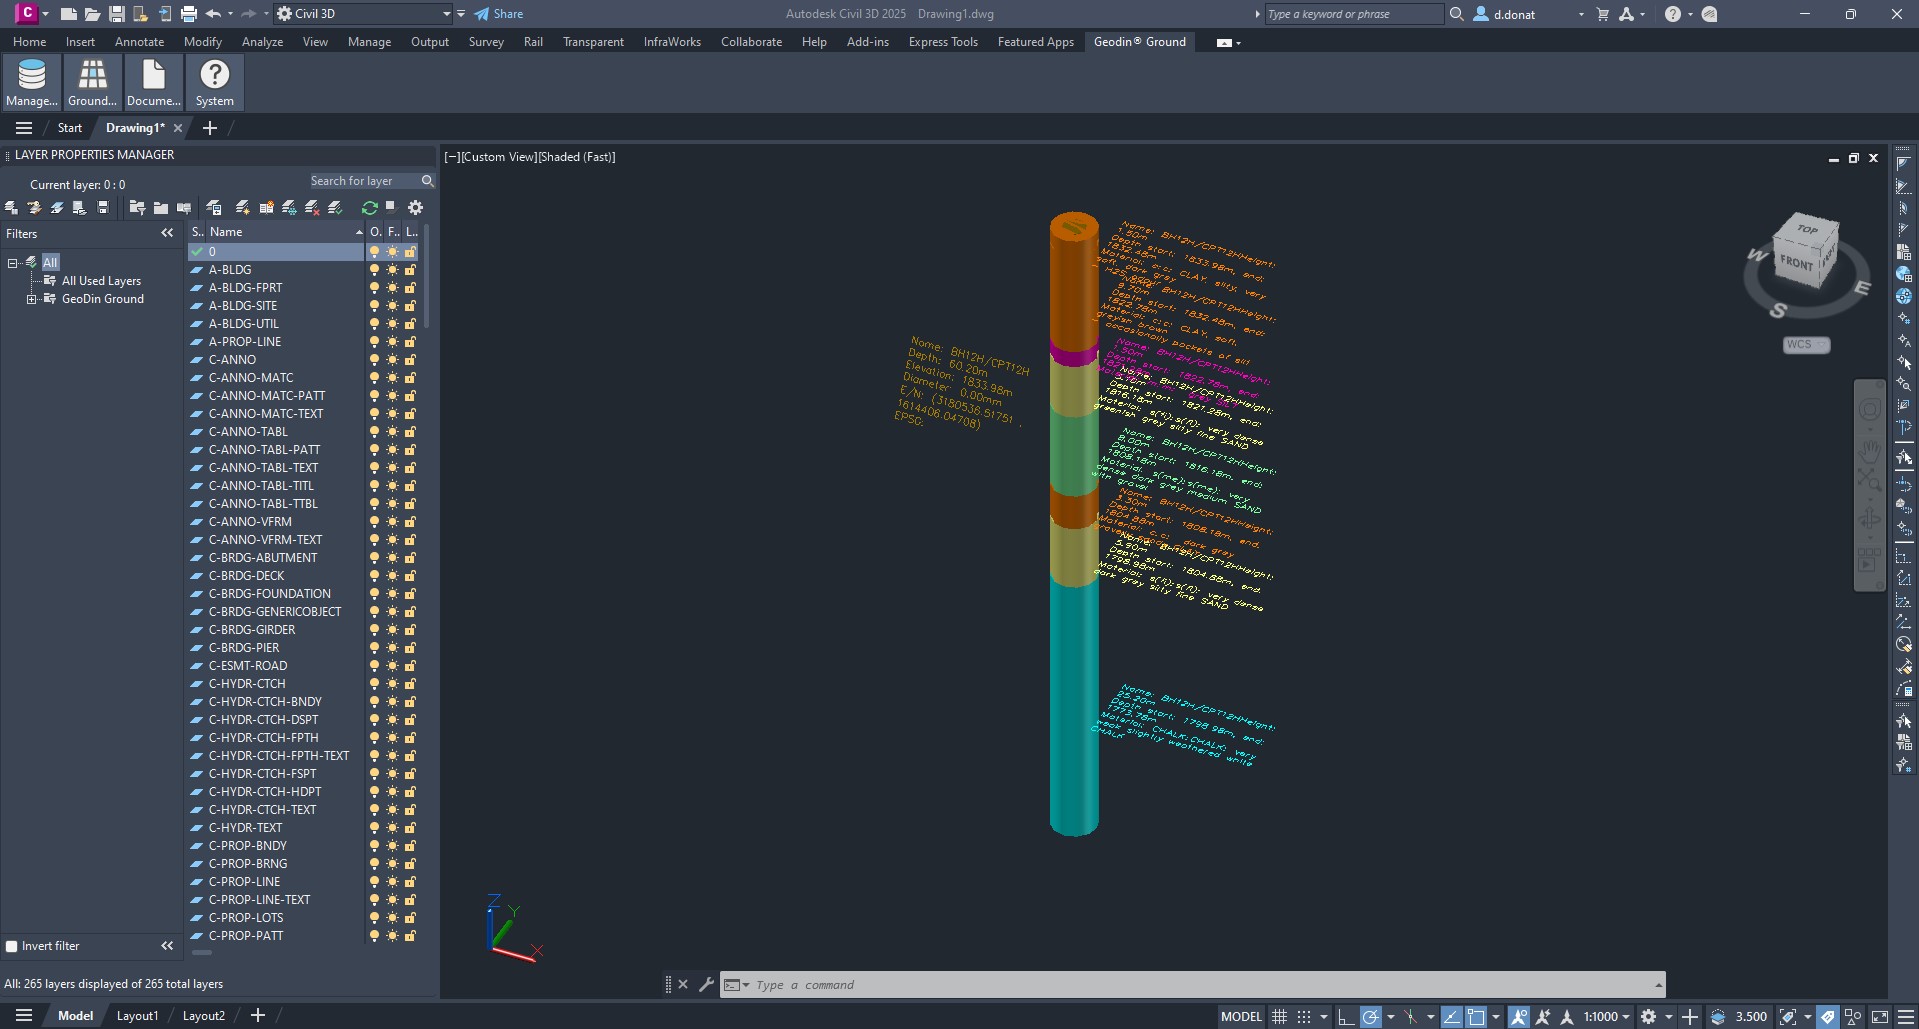The height and width of the screenshot is (1029, 1919).
Task: Click the customization wrench in the command line
Action: pyautogui.click(x=706, y=985)
